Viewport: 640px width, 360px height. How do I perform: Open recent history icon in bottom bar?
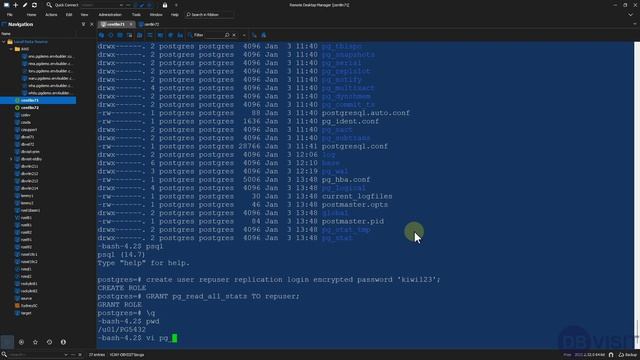click(x=49, y=342)
